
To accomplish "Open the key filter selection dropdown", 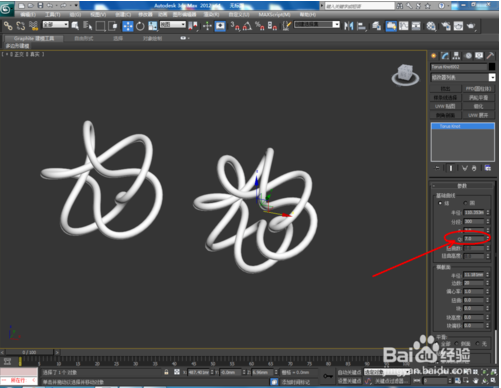I will pos(387,372).
